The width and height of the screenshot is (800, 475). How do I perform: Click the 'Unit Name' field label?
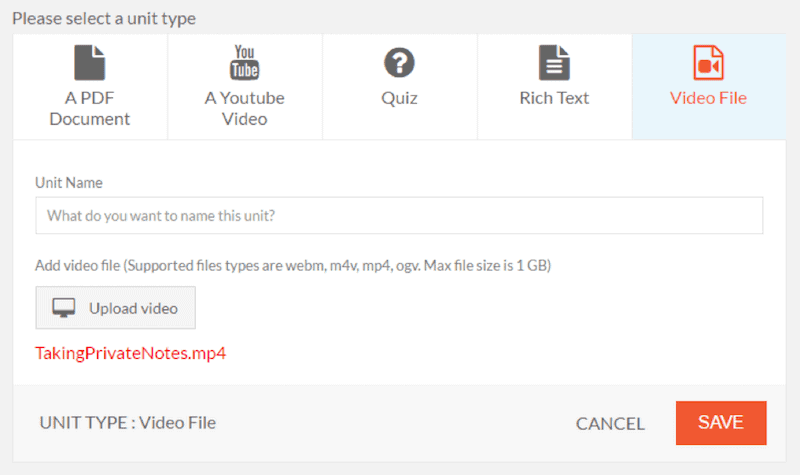click(x=69, y=183)
